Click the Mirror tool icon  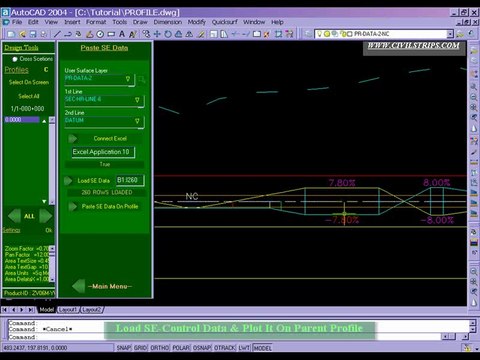click(x=189, y=34)
